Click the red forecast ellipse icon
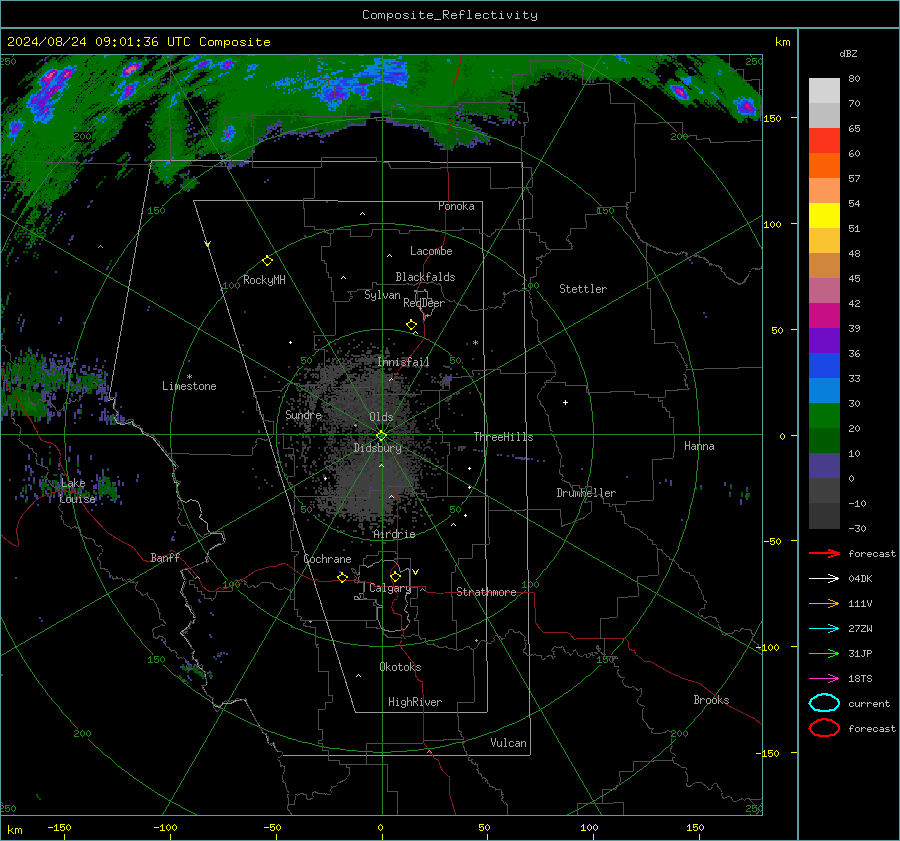The image size is (900, 841). [x=824, y=728]
